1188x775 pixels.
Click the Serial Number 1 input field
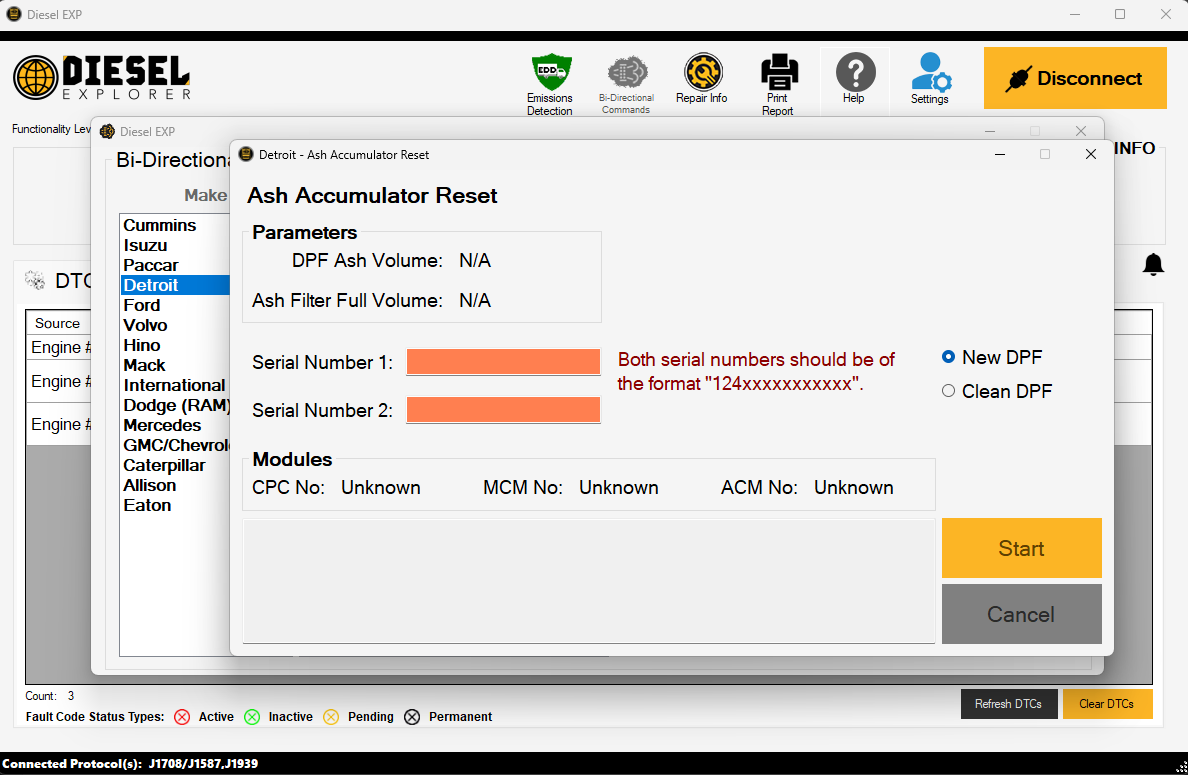tap(503, 362)
